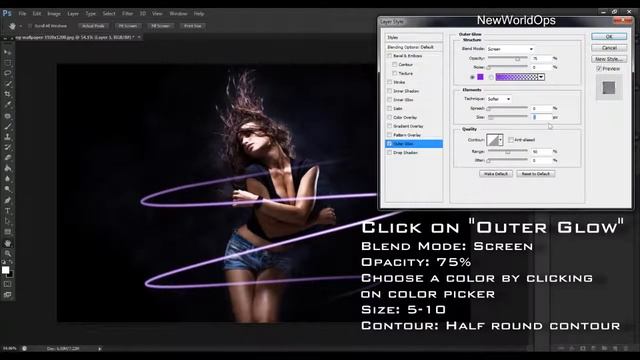Click Cancel in Layer Style dialog
This screenshot has height=360, width=640.
click(x=609, y=48)
